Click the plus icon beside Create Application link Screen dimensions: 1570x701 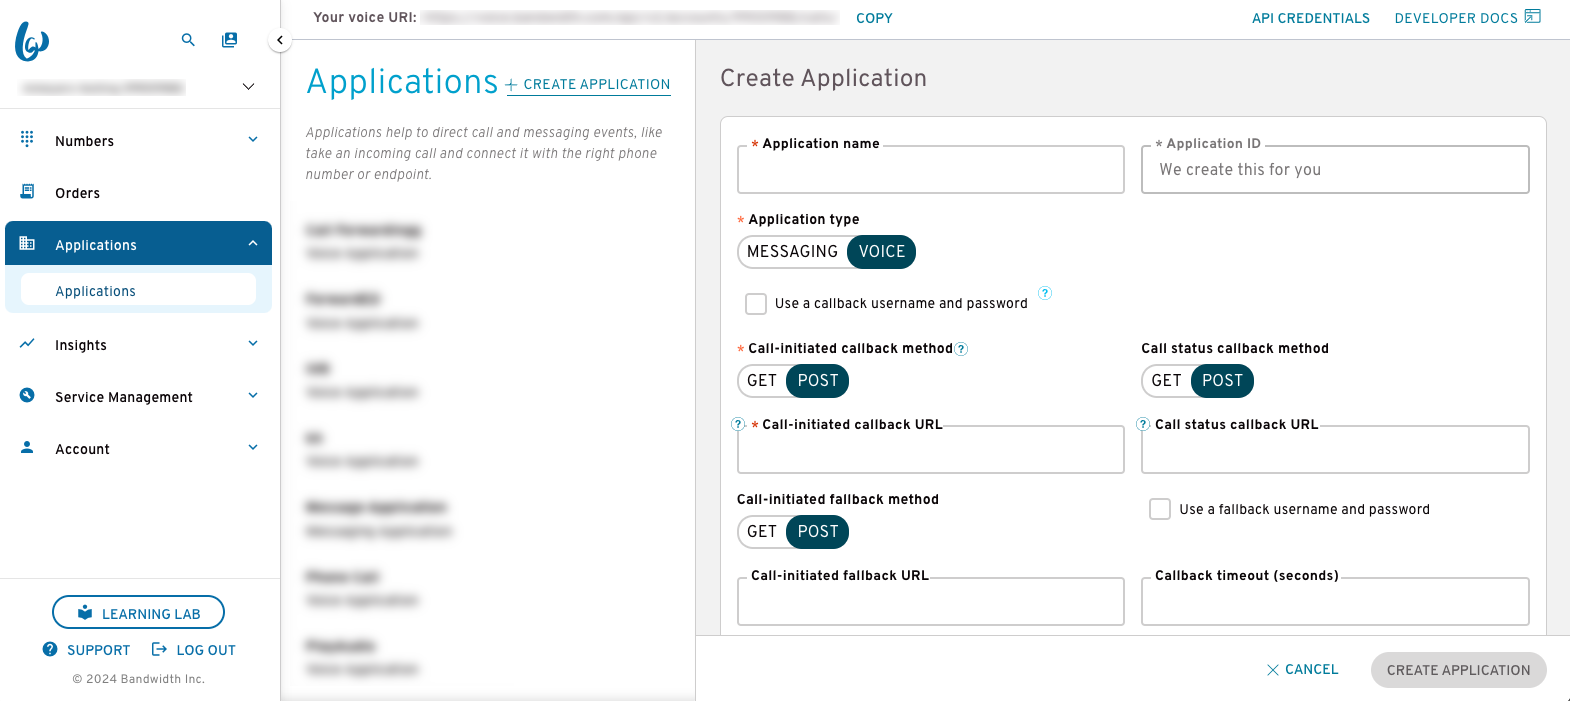(511, 85)
